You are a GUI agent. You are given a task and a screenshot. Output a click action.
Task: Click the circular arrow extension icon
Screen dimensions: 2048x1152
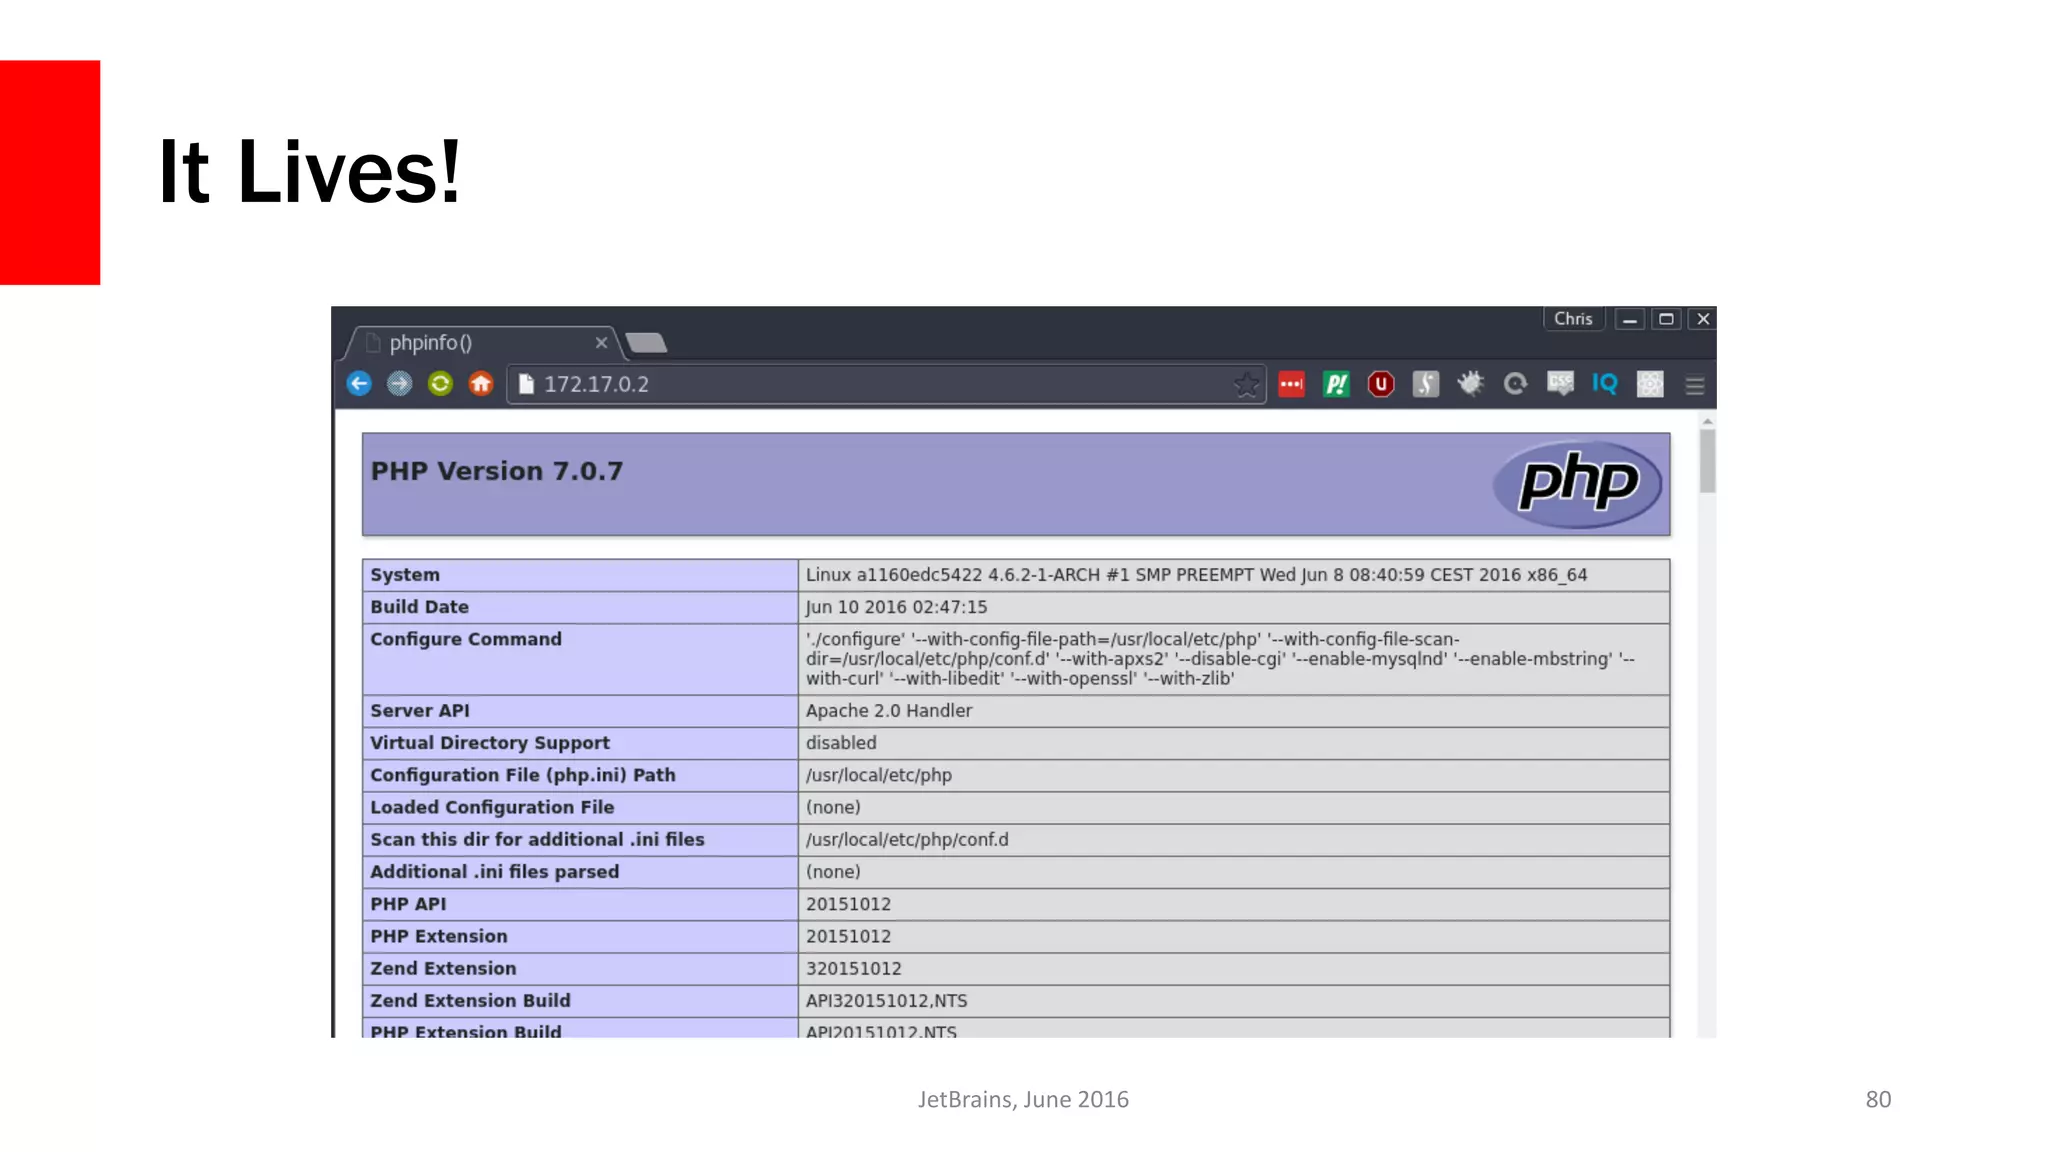(1515, 384)
